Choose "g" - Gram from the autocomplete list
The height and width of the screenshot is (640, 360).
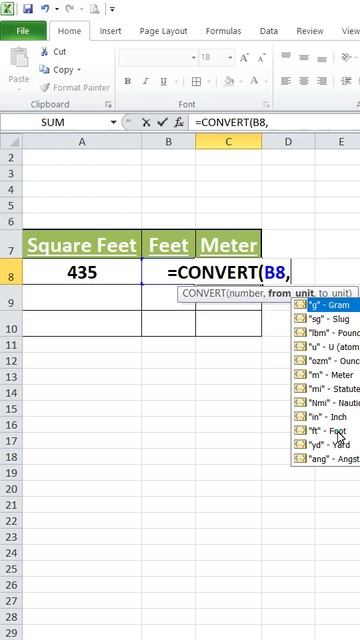[326, 305]
